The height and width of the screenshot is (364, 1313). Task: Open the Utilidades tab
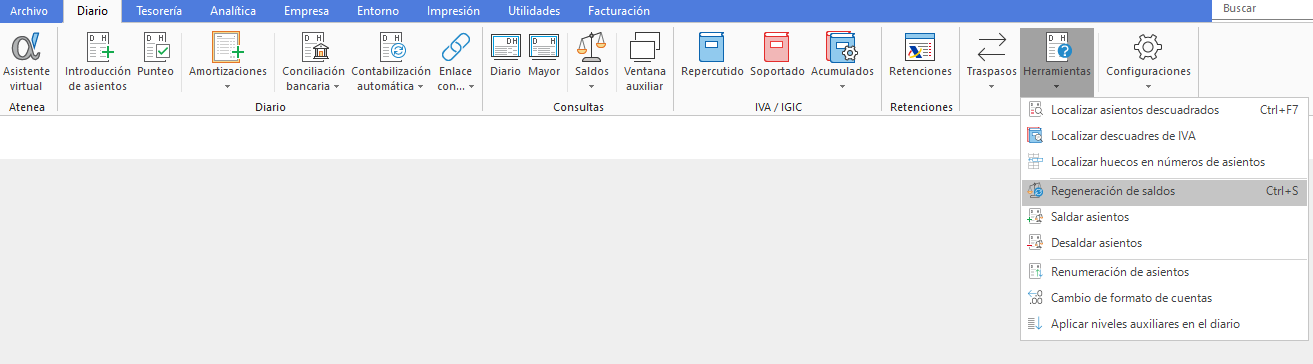click(534, 11)
